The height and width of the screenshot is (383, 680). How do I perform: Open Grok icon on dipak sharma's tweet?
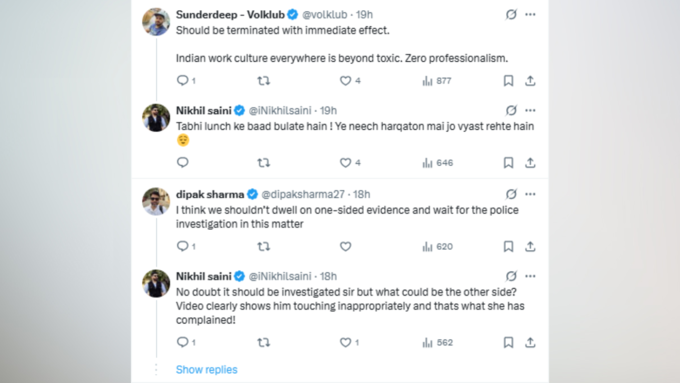(511, 194)
